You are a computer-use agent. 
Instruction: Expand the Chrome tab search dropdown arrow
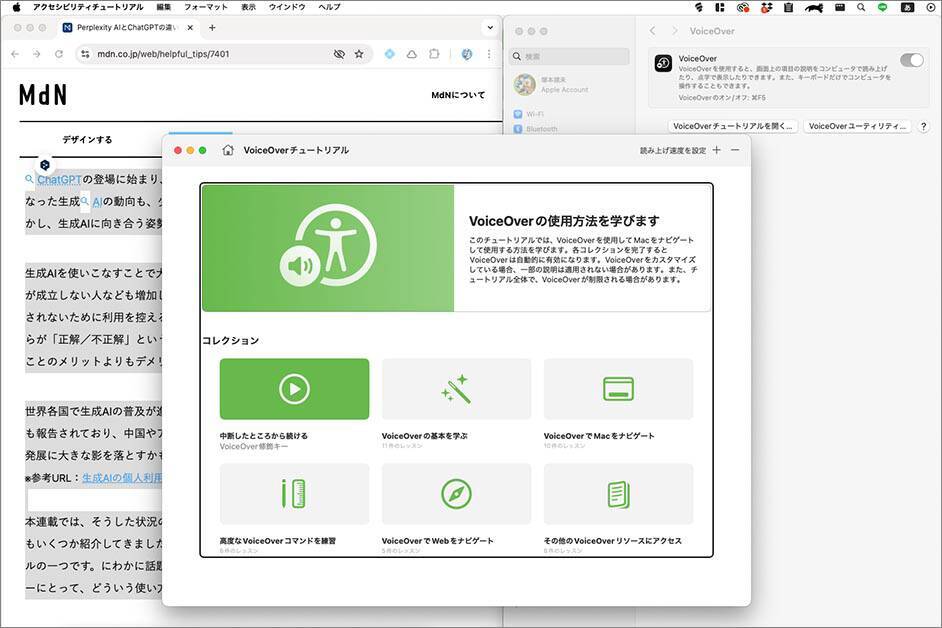pyautogui.click(x=489, y=27)
